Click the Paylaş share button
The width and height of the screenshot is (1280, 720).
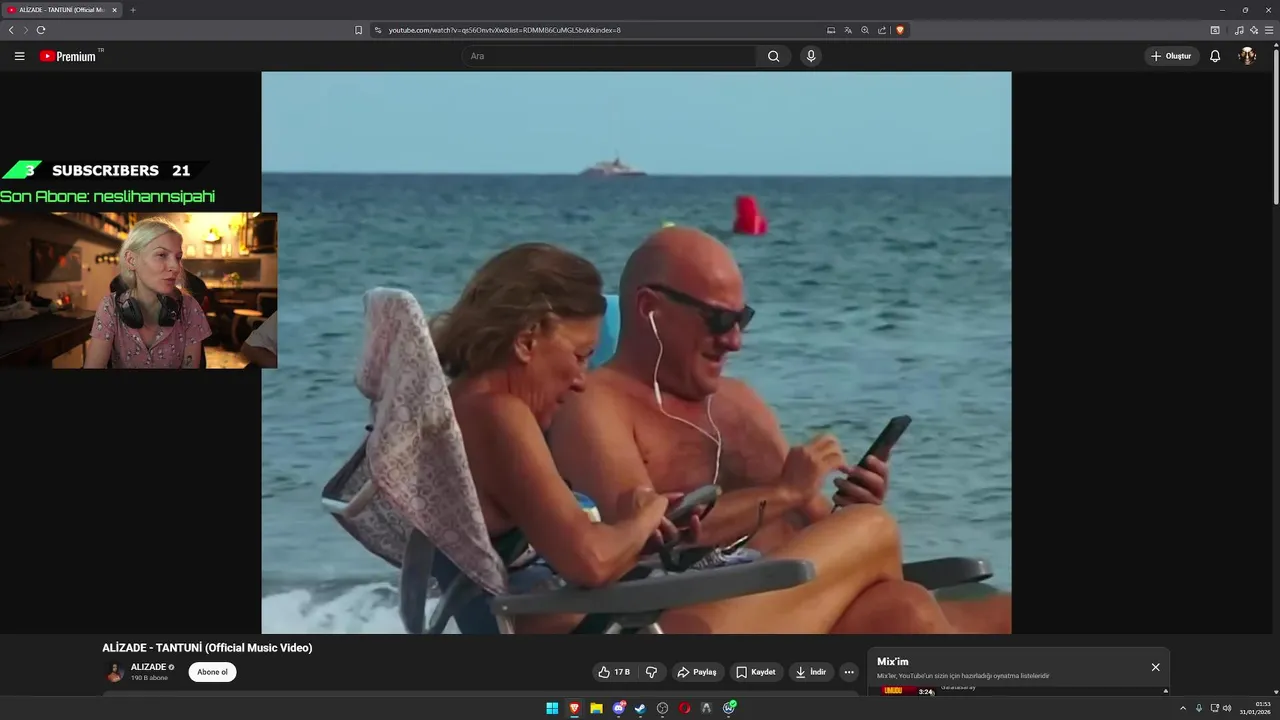[697, 672]
